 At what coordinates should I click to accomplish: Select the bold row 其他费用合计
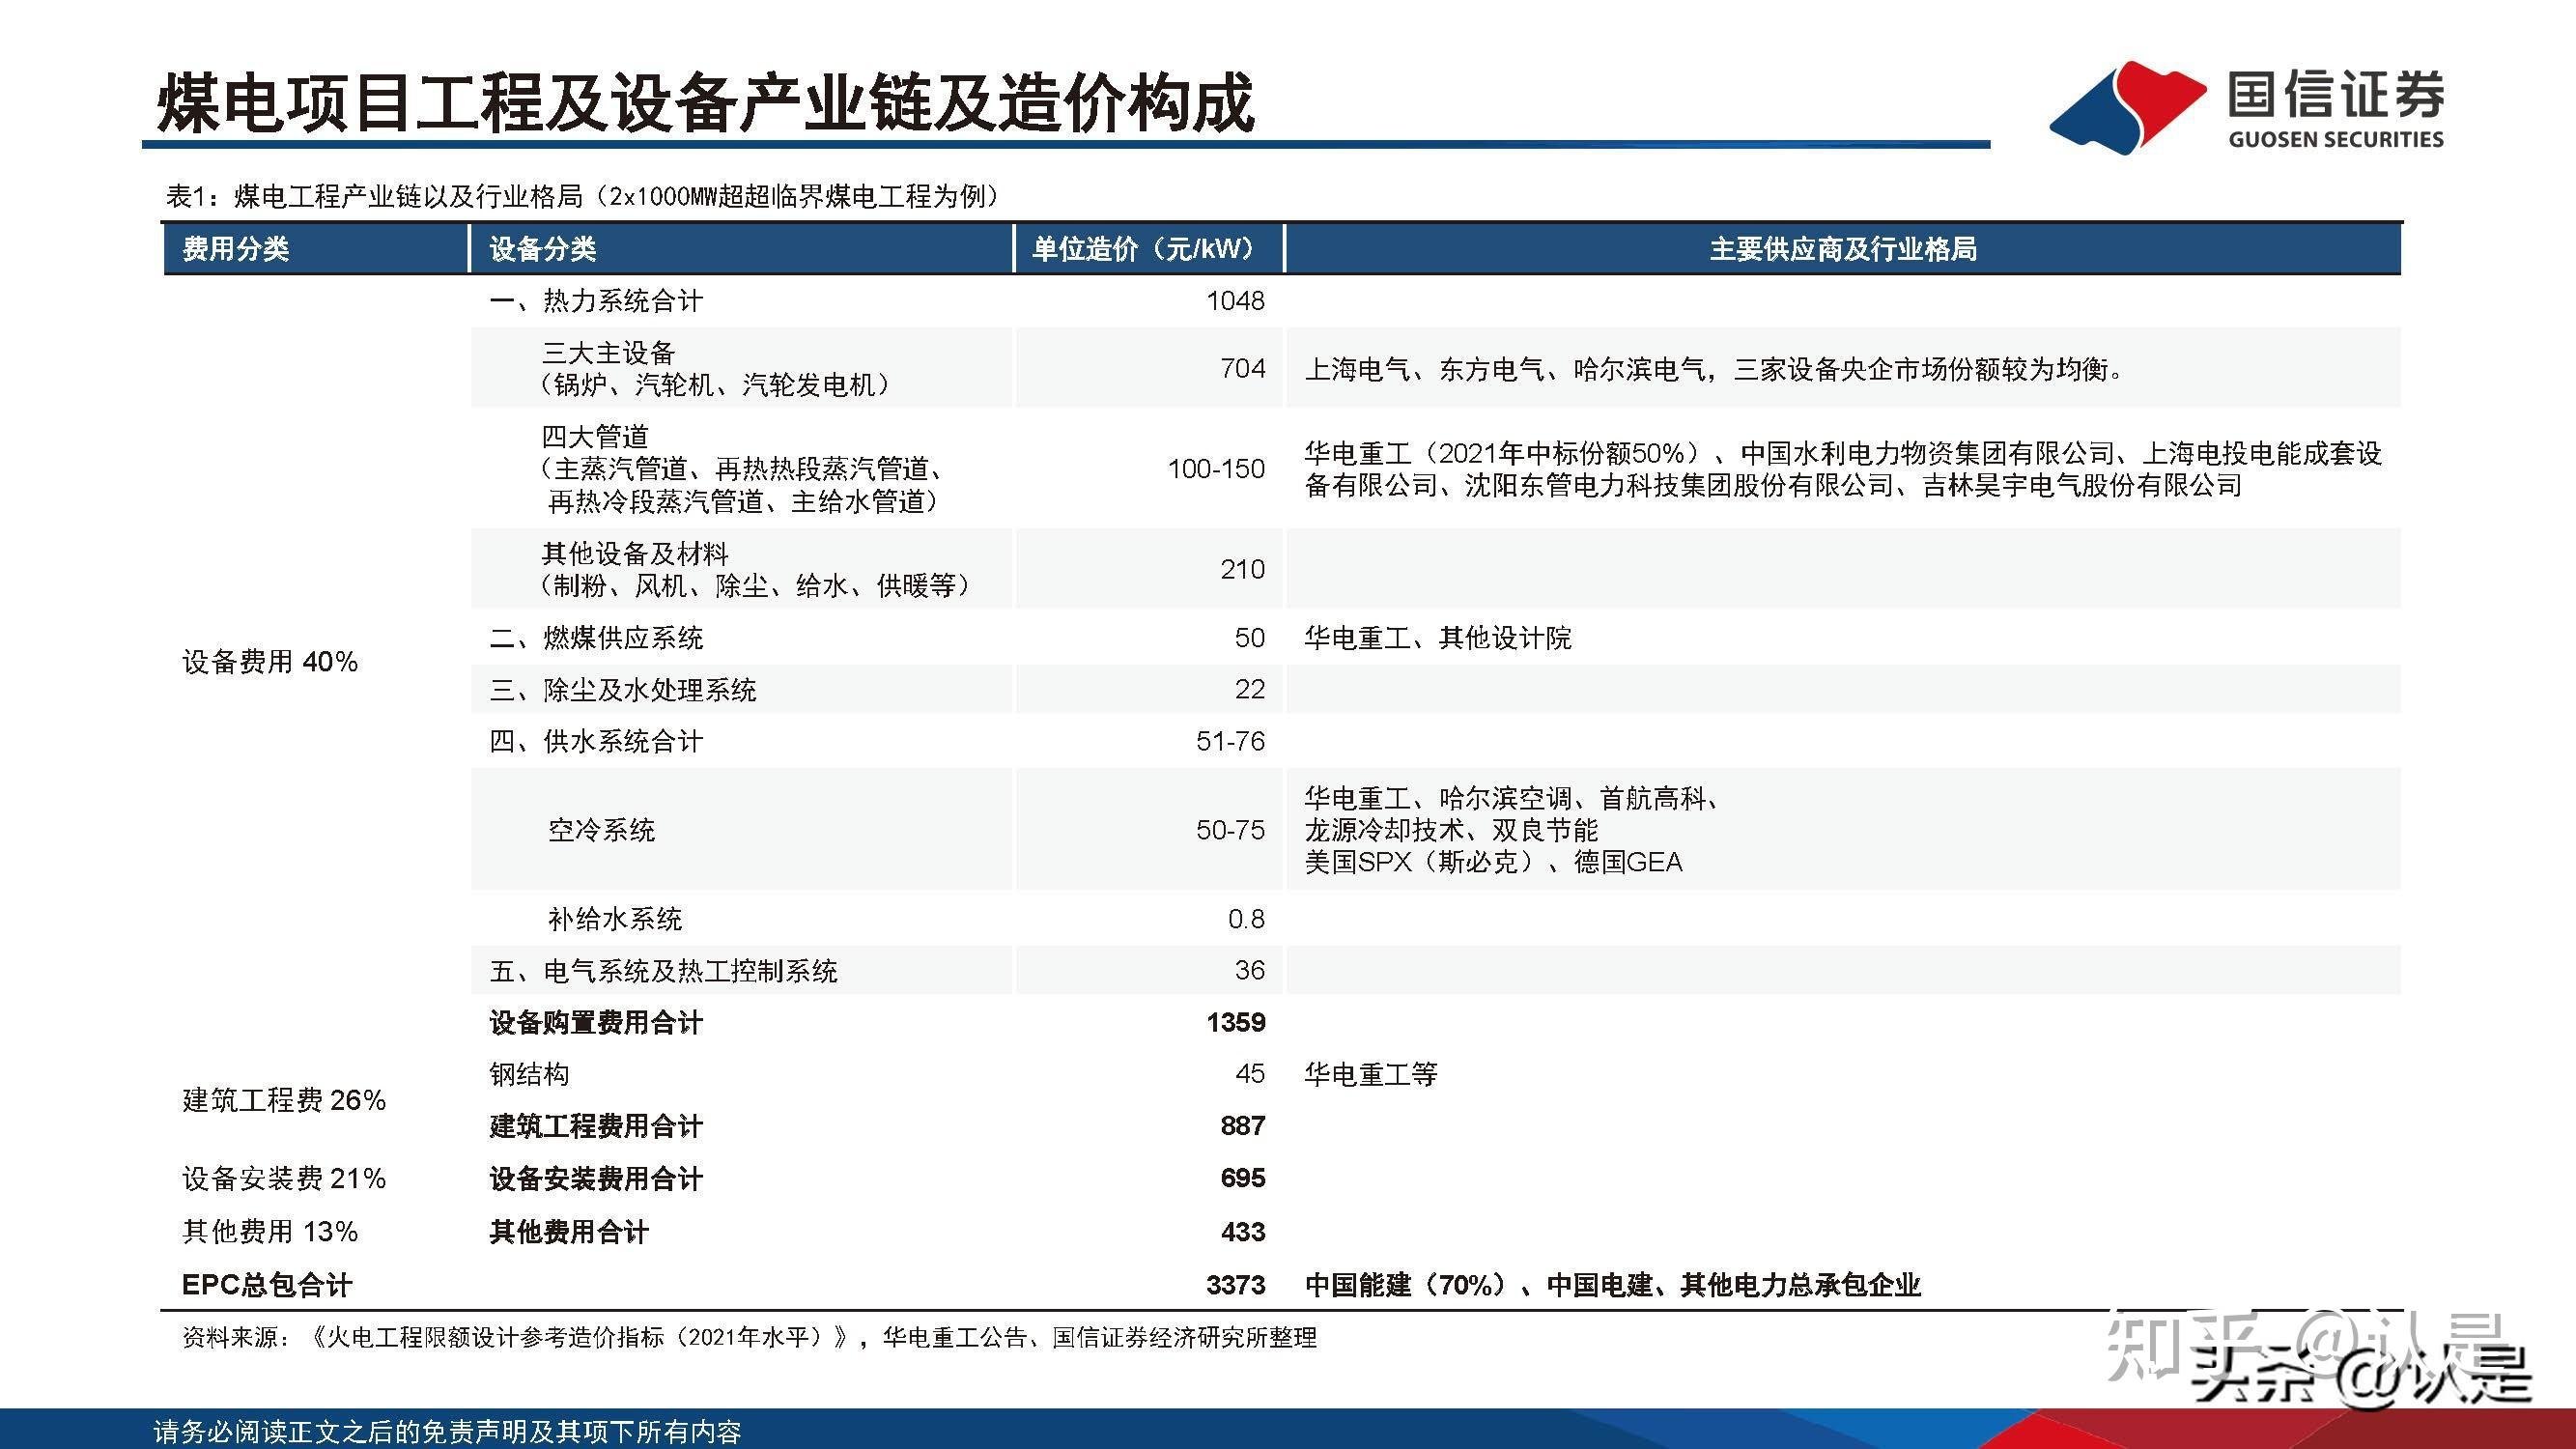click(1436, 1231)
